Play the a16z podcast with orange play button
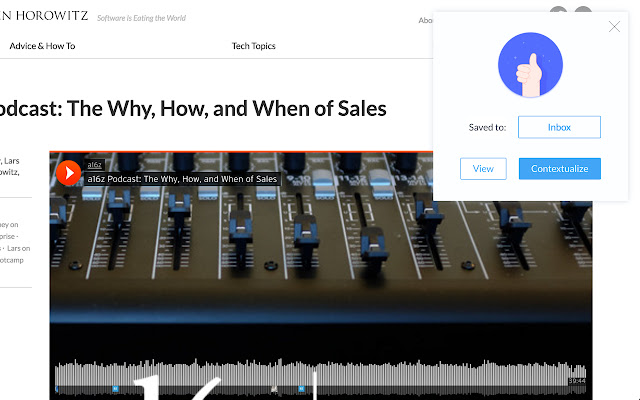Viewport: 640px width, 400px height. (x=68, y=173)
